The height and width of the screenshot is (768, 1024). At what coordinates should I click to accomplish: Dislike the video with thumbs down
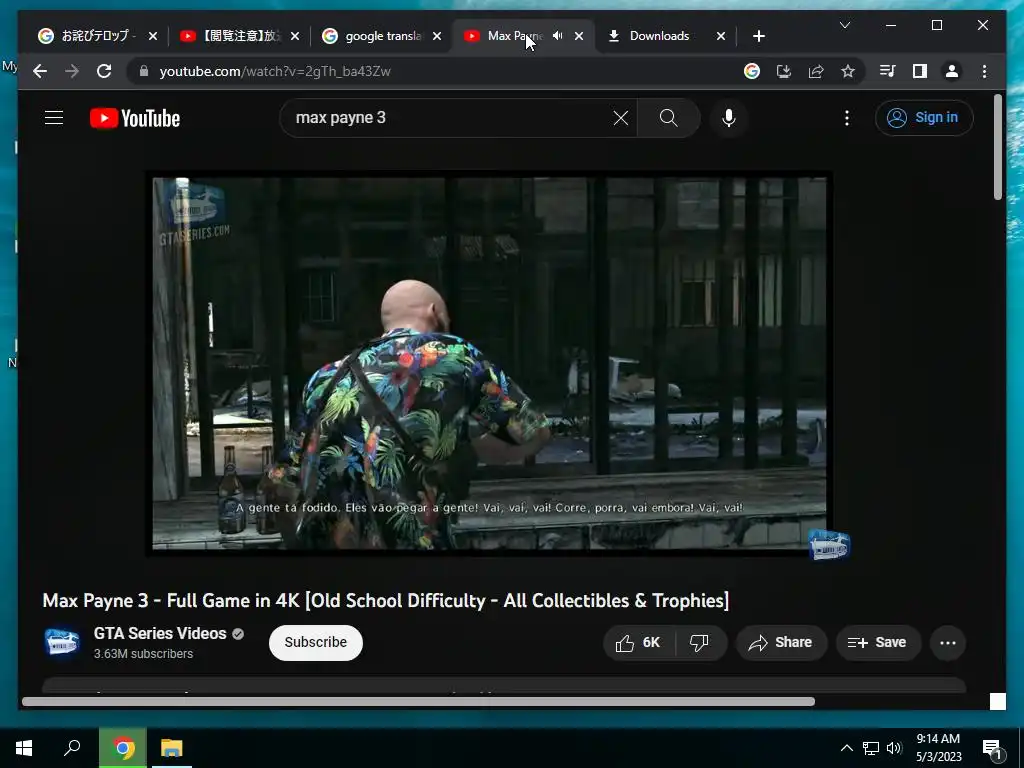(700, 643)
